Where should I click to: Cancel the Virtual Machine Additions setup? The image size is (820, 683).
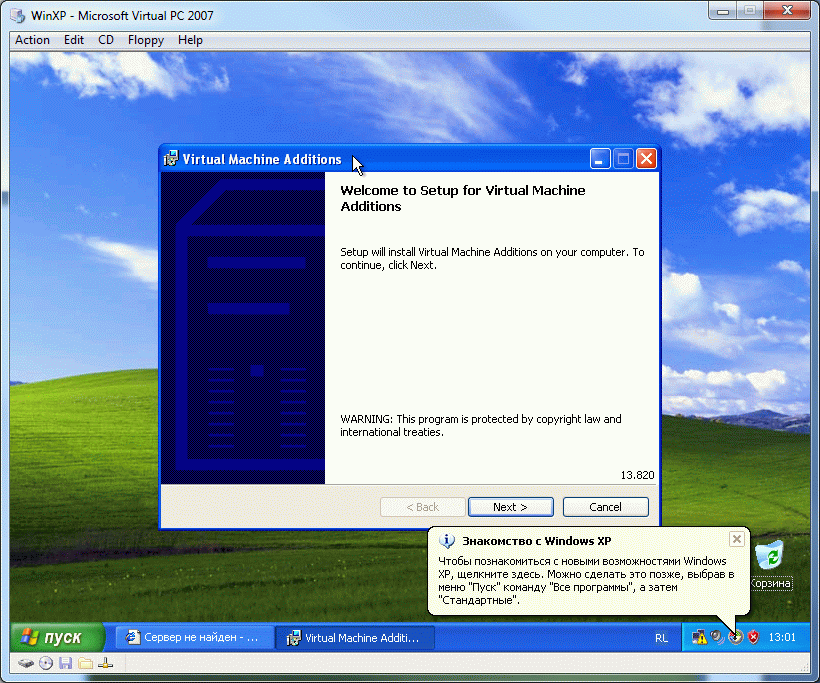point(605,507)
